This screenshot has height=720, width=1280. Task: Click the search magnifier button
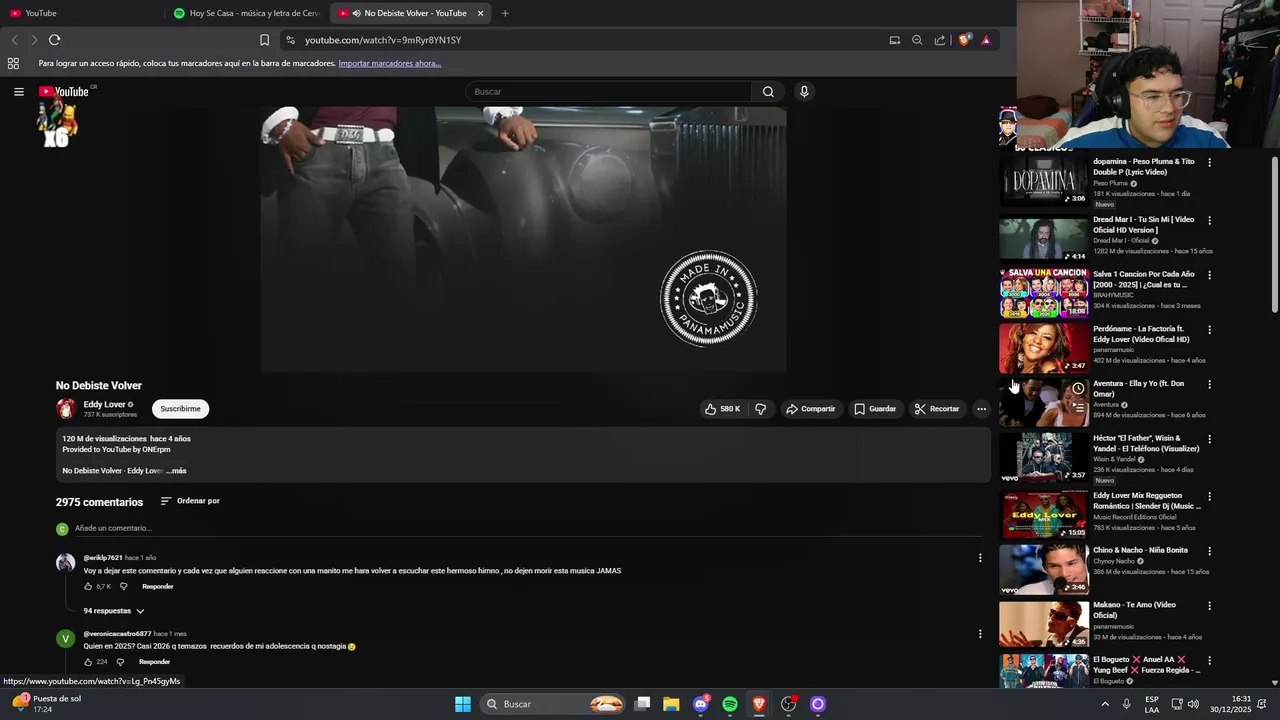768,91
